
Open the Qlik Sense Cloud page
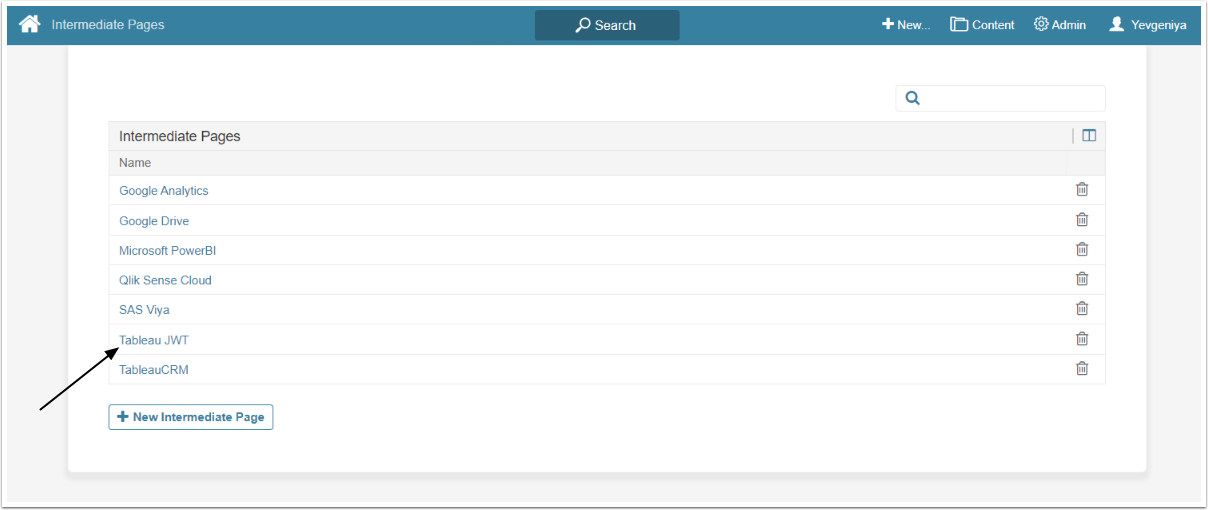tap(165, 280)
